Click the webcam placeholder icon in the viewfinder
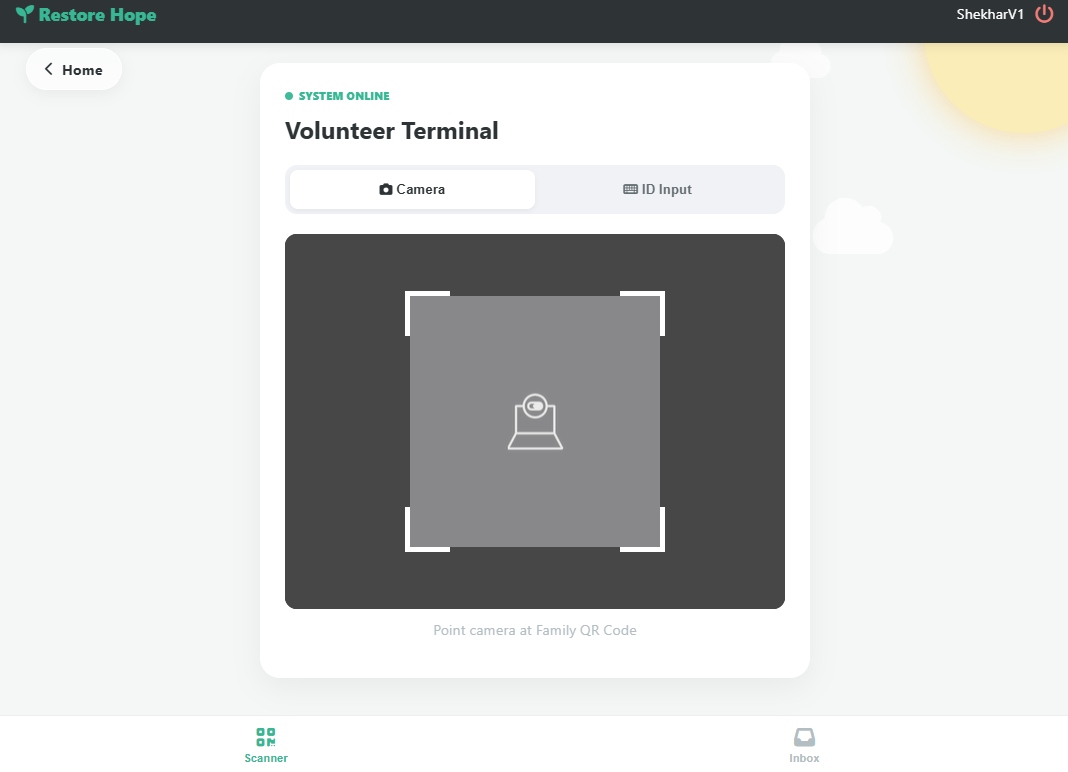This screenshot has width=1068, height=772. point(535,420)
